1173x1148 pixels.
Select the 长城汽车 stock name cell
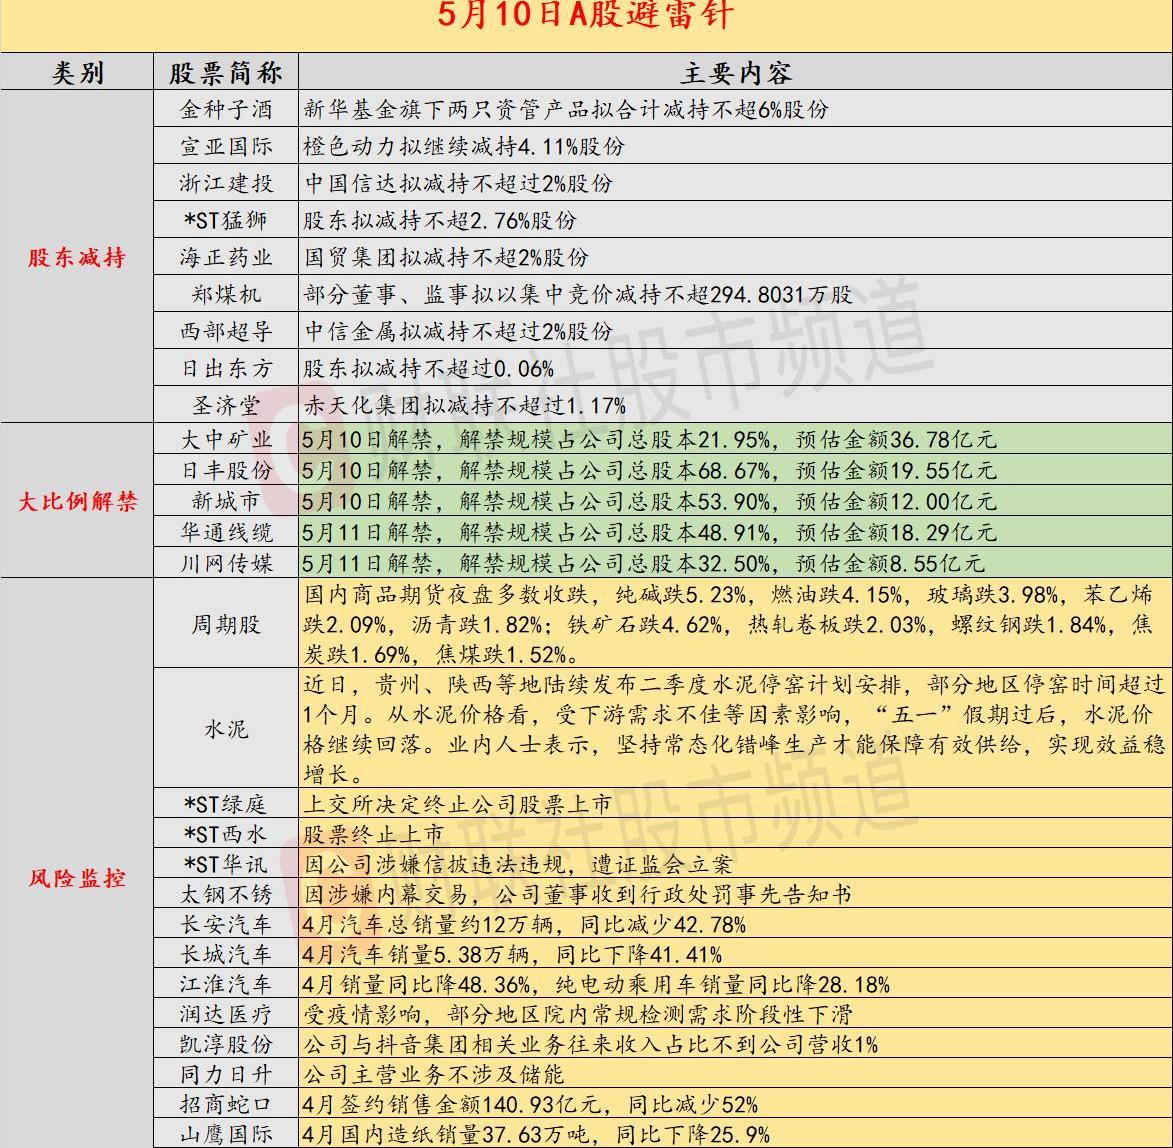[x=226, y=954]
